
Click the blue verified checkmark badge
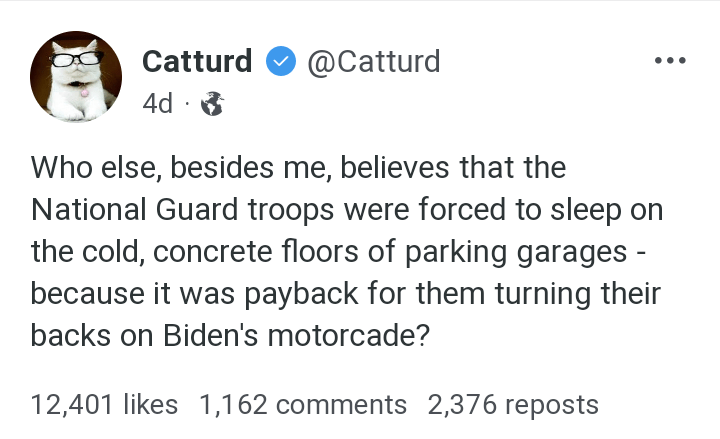point(279,62)
